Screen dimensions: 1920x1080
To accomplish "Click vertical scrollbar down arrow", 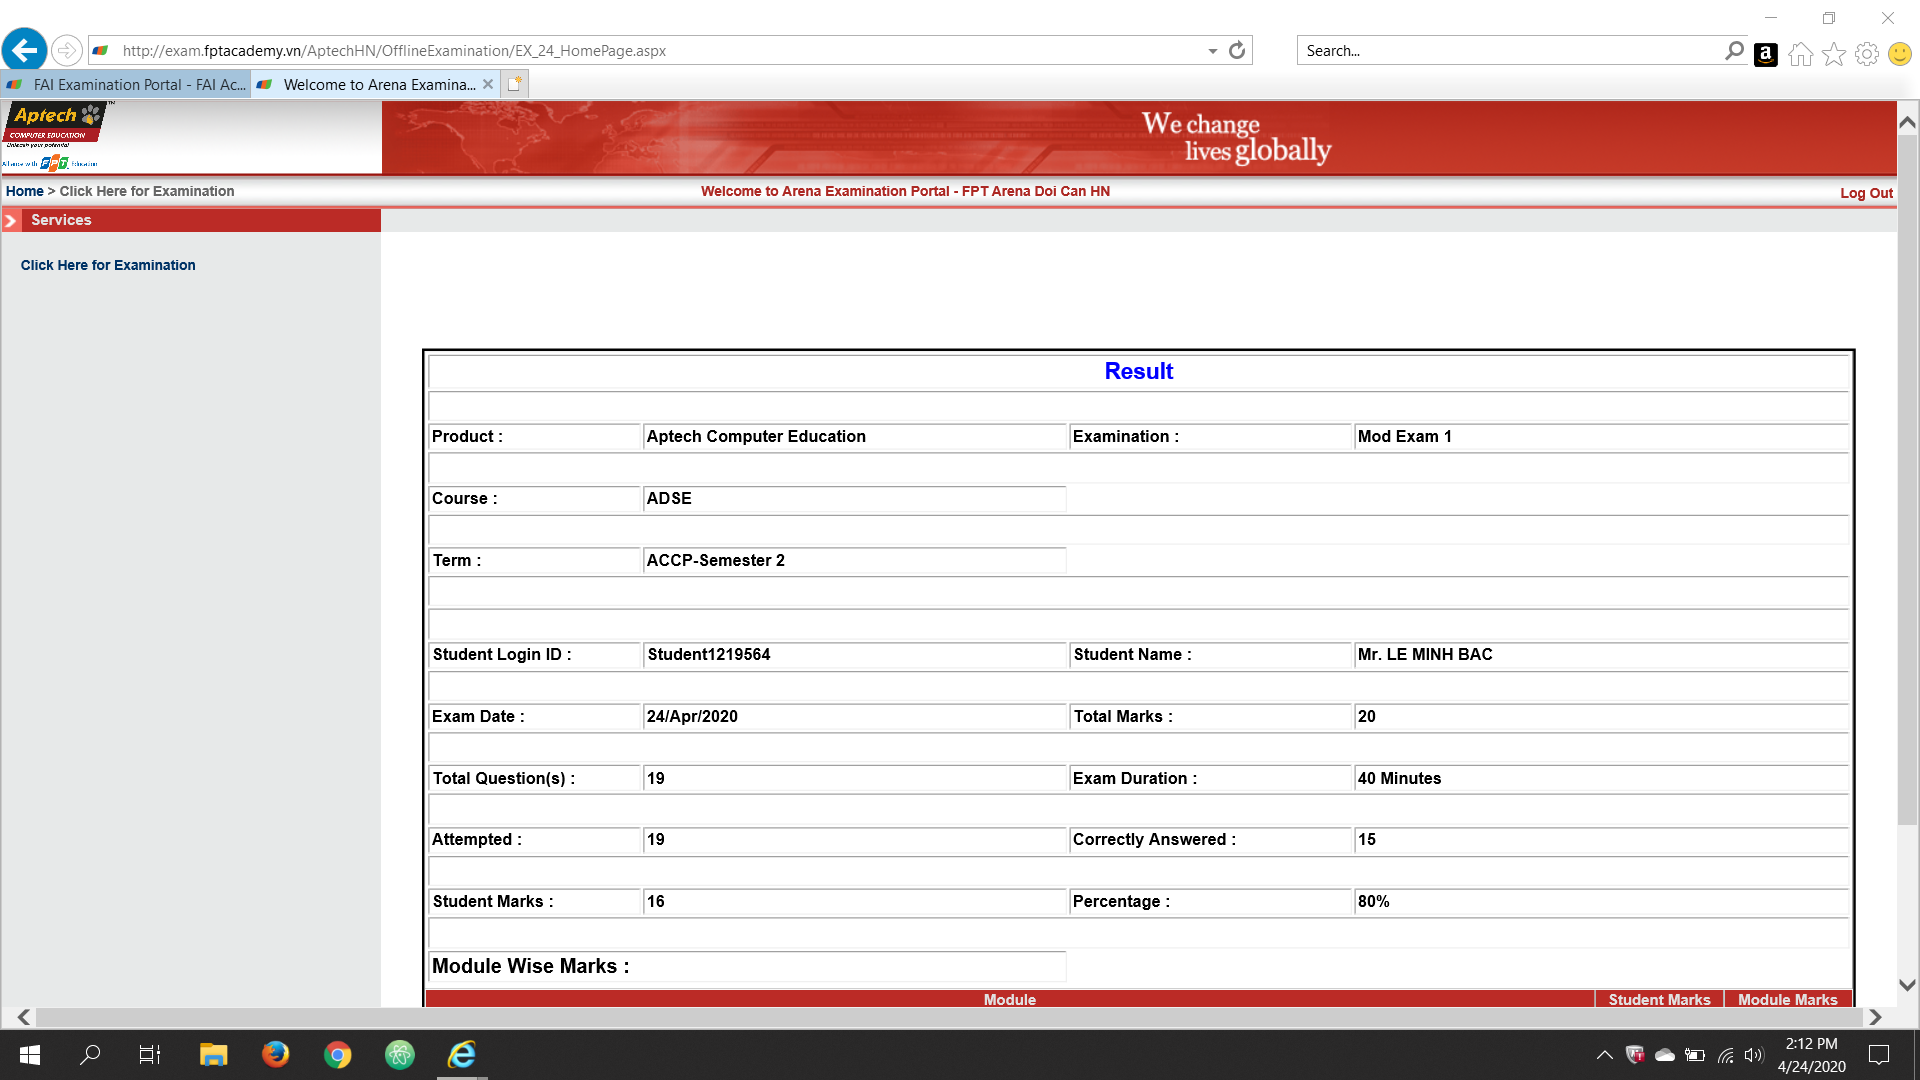I will coord(1907,985).
